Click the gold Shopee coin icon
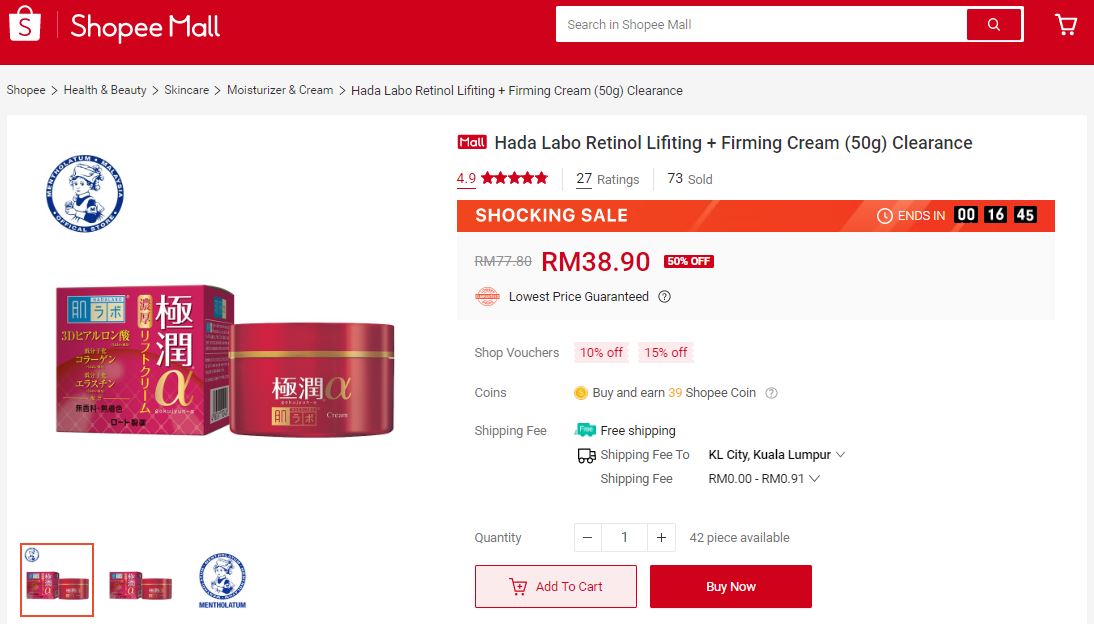The height and width of the screenshot is (624, 1094). [x=580, y=393]
